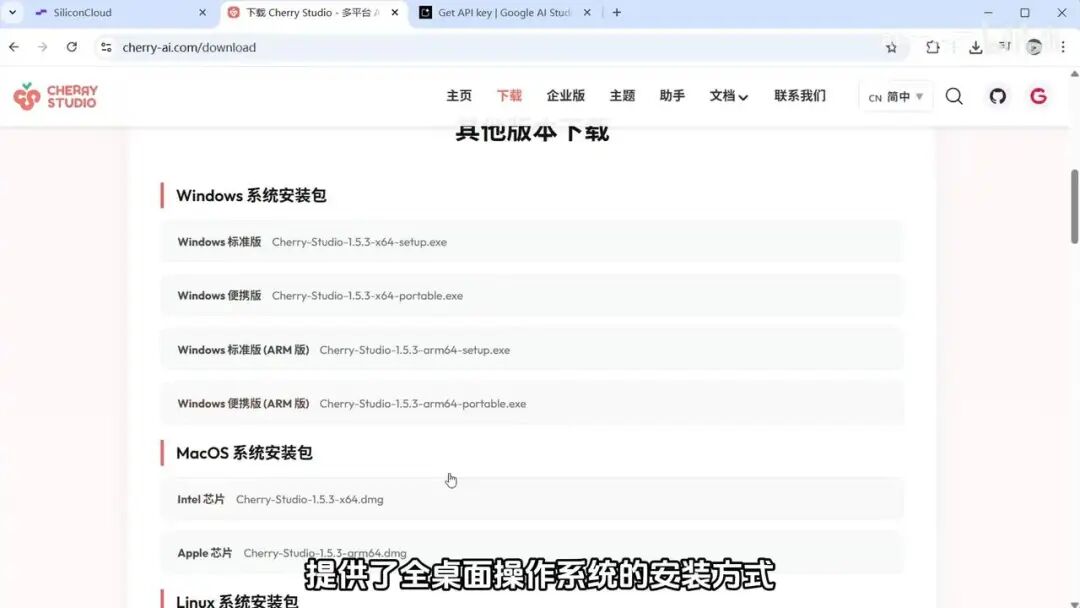Open browser extensions puzzle icon
This screenshot has width=1080, height=608.
click(933, 48)
